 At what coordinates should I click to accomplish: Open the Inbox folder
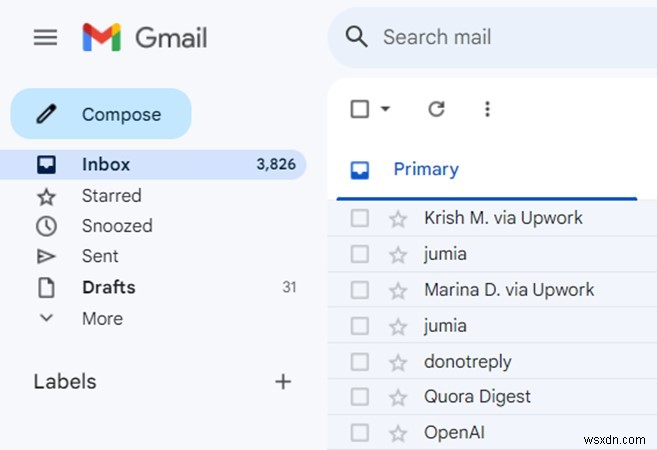[153, 164]
